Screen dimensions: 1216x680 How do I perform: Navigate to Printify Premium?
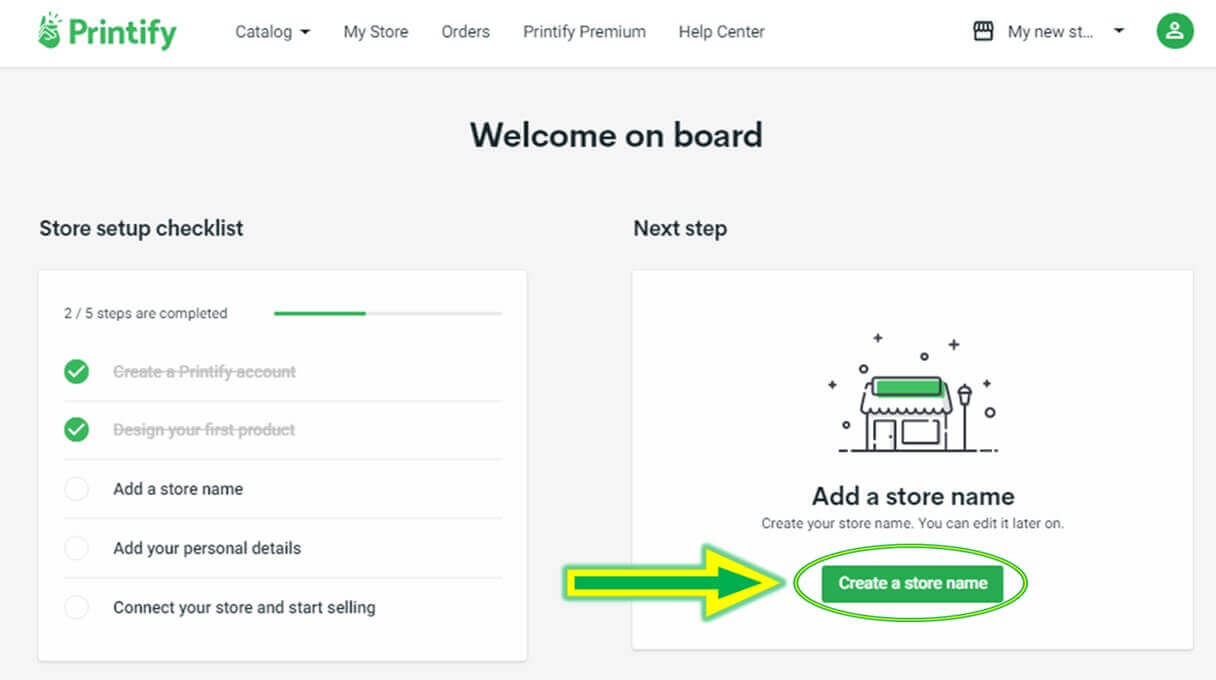584,32
